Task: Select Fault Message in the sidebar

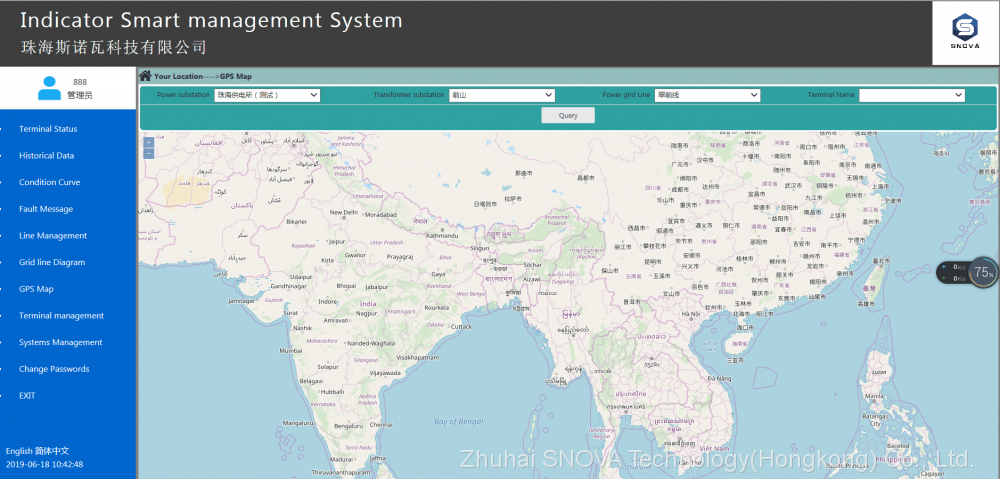Action: pyautogui.click(x=46, y=209)
